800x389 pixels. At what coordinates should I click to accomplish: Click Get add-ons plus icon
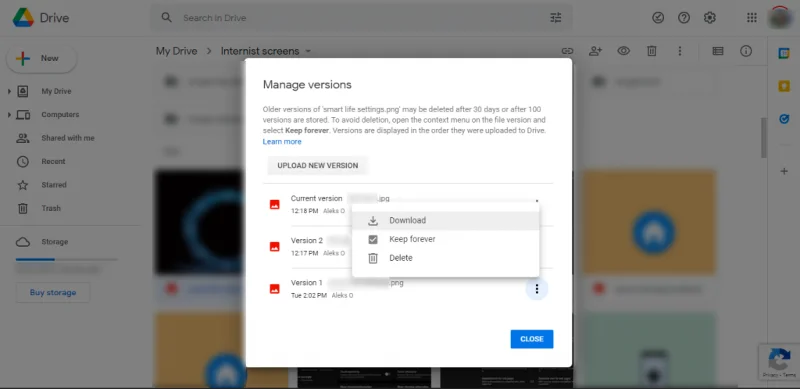(784, 172)
